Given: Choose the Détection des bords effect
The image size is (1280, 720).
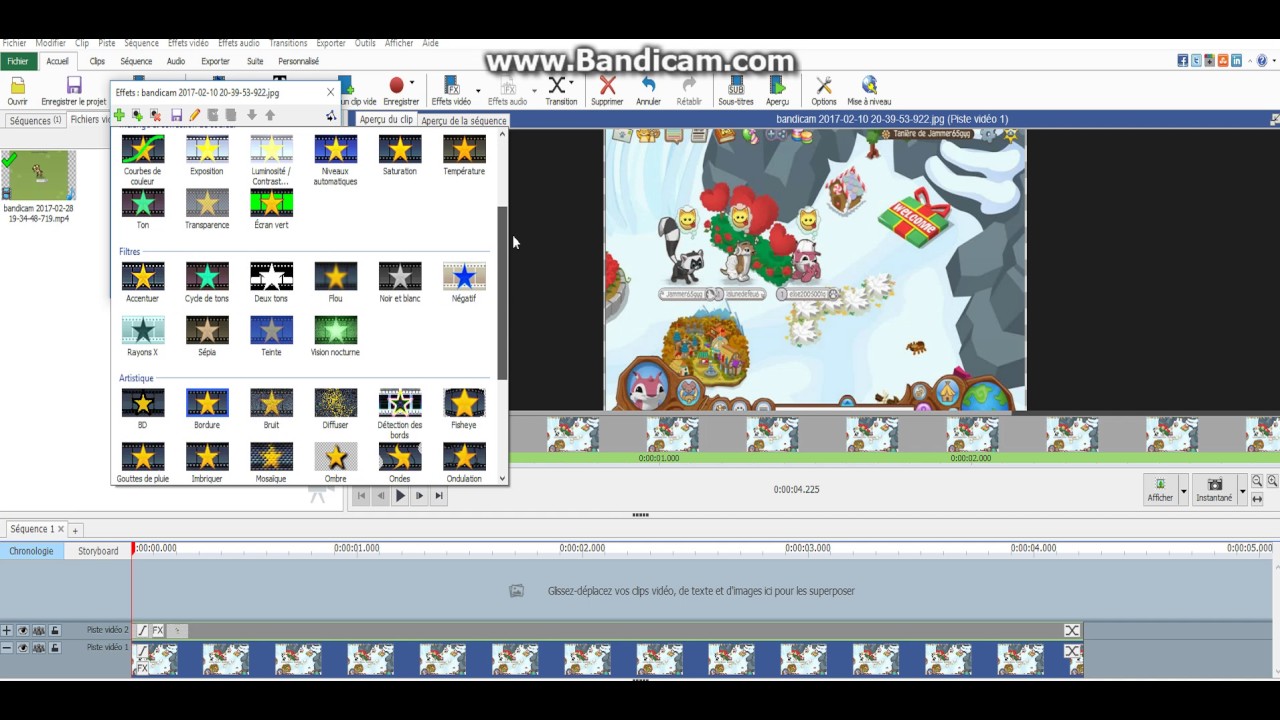Looking at the screenshot, I should 399,415.
